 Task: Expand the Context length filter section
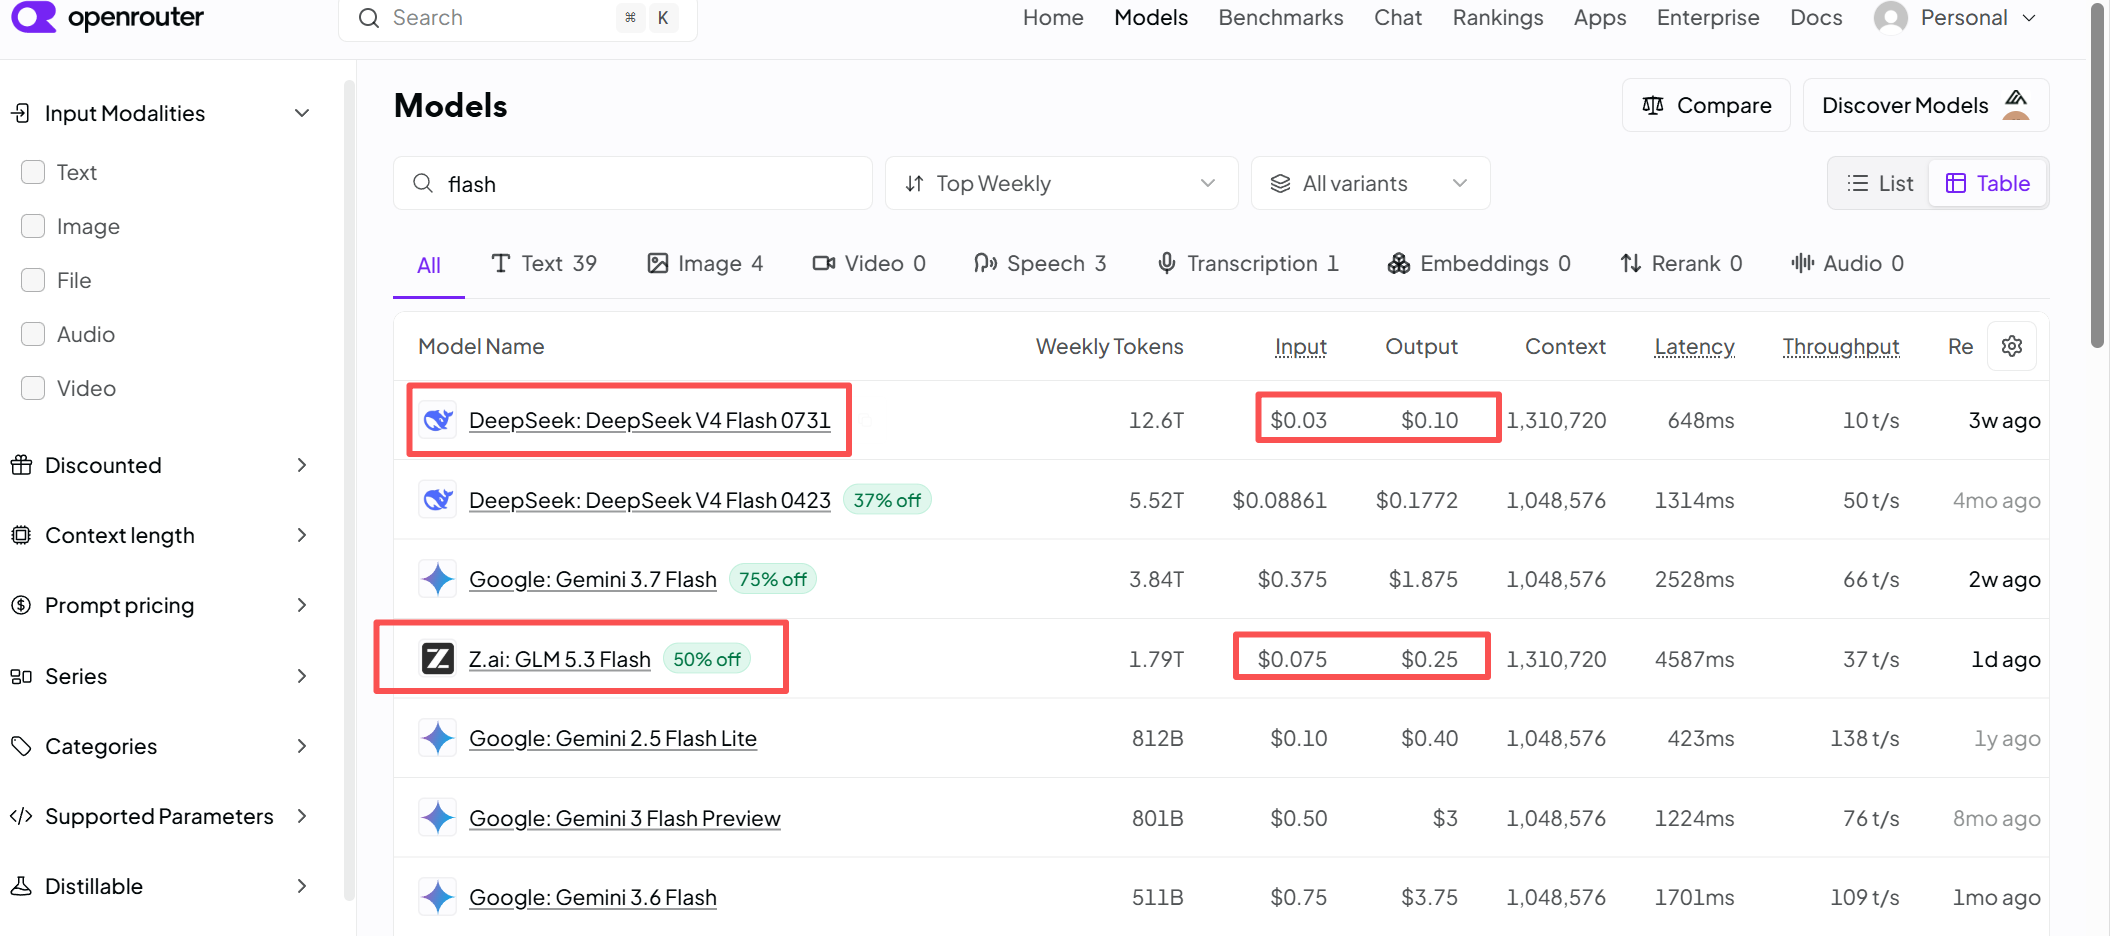tap(302, 535)
